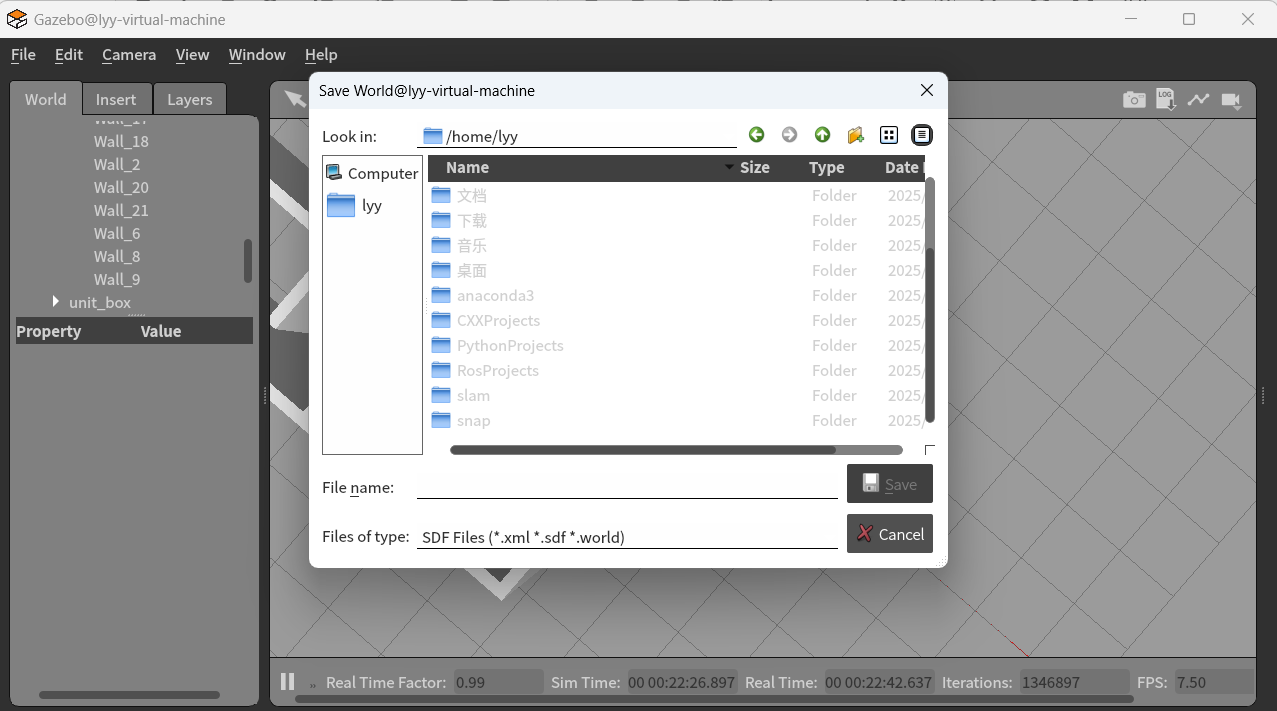Screen dimensions: 1277x711
Task: Click the Sim Time value
Action: point(681,682)
